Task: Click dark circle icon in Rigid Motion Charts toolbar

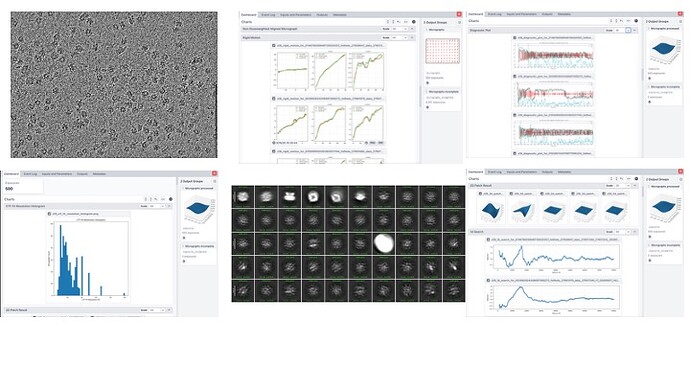Action: coord(413,22)
